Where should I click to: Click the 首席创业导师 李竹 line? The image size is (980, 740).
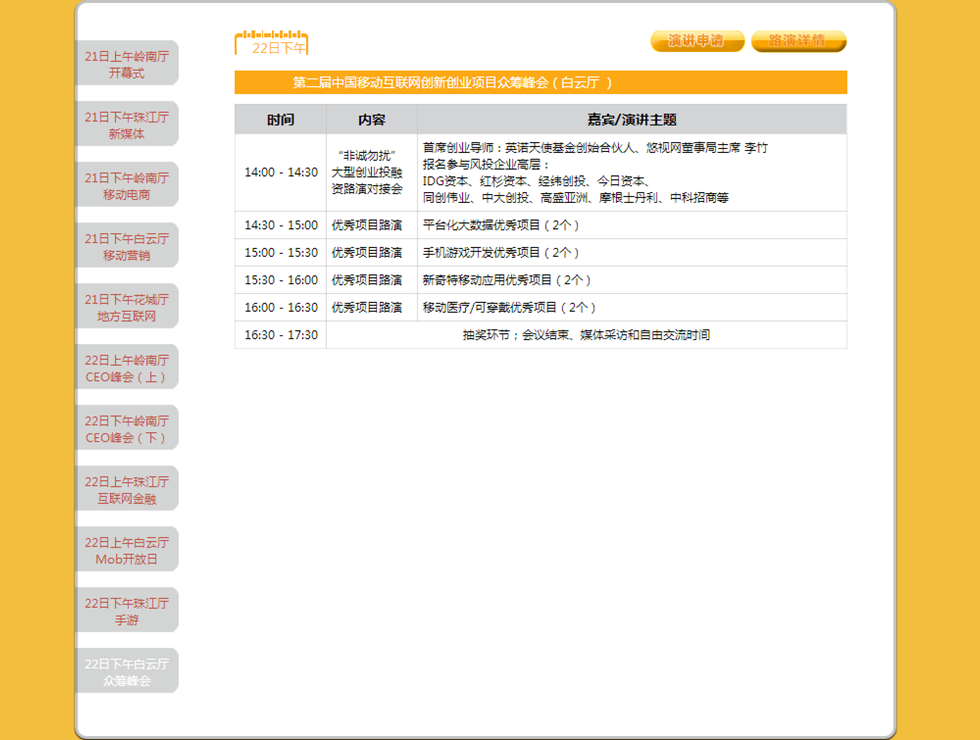(595, 148)
